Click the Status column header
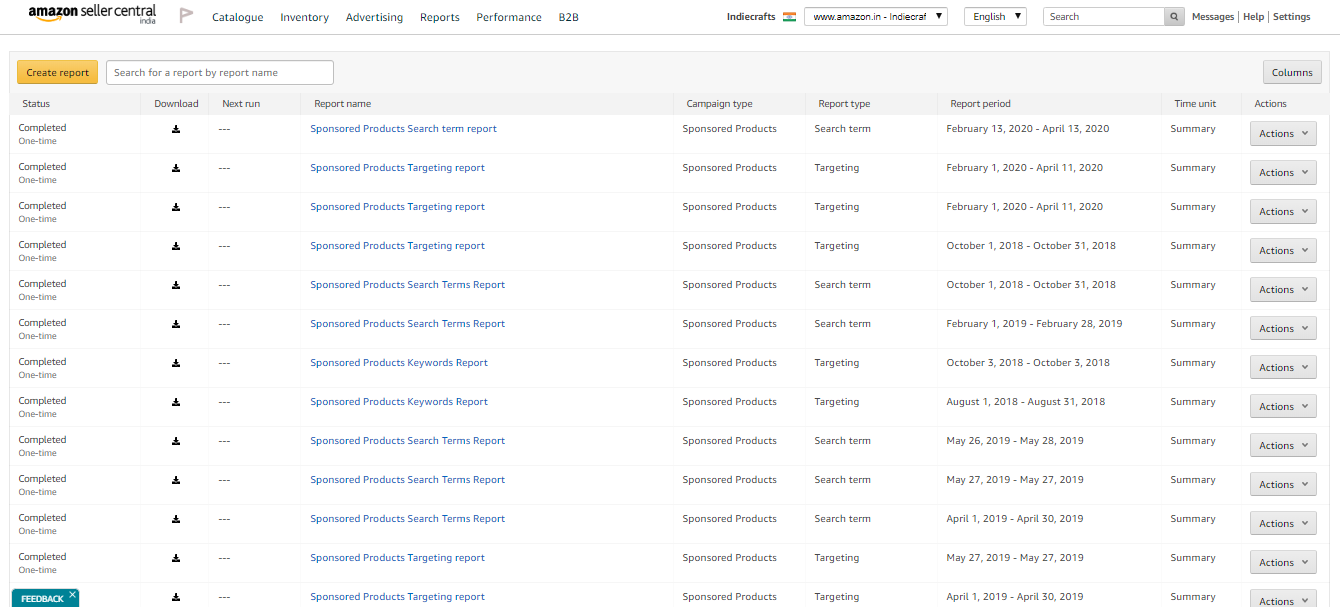The width and height of the screenshot is (1340, 607). (36, 104)
